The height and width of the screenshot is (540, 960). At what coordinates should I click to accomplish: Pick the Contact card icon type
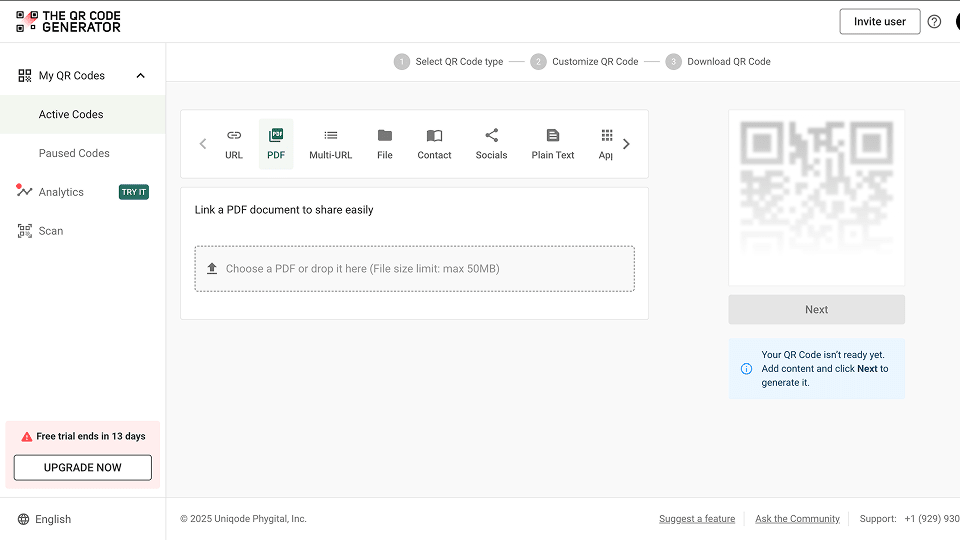434,135
